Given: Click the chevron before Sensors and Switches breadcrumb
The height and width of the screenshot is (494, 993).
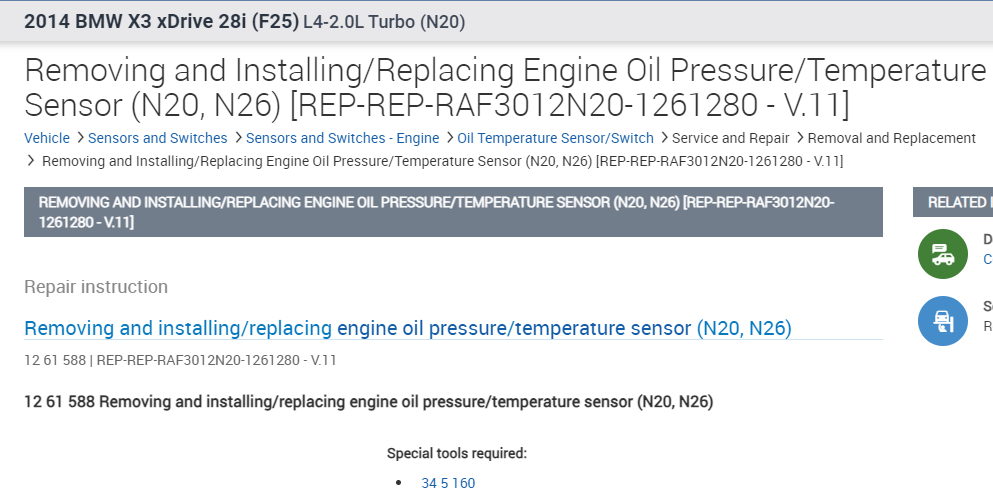Looking at the screenshot, I should point(80,138).
